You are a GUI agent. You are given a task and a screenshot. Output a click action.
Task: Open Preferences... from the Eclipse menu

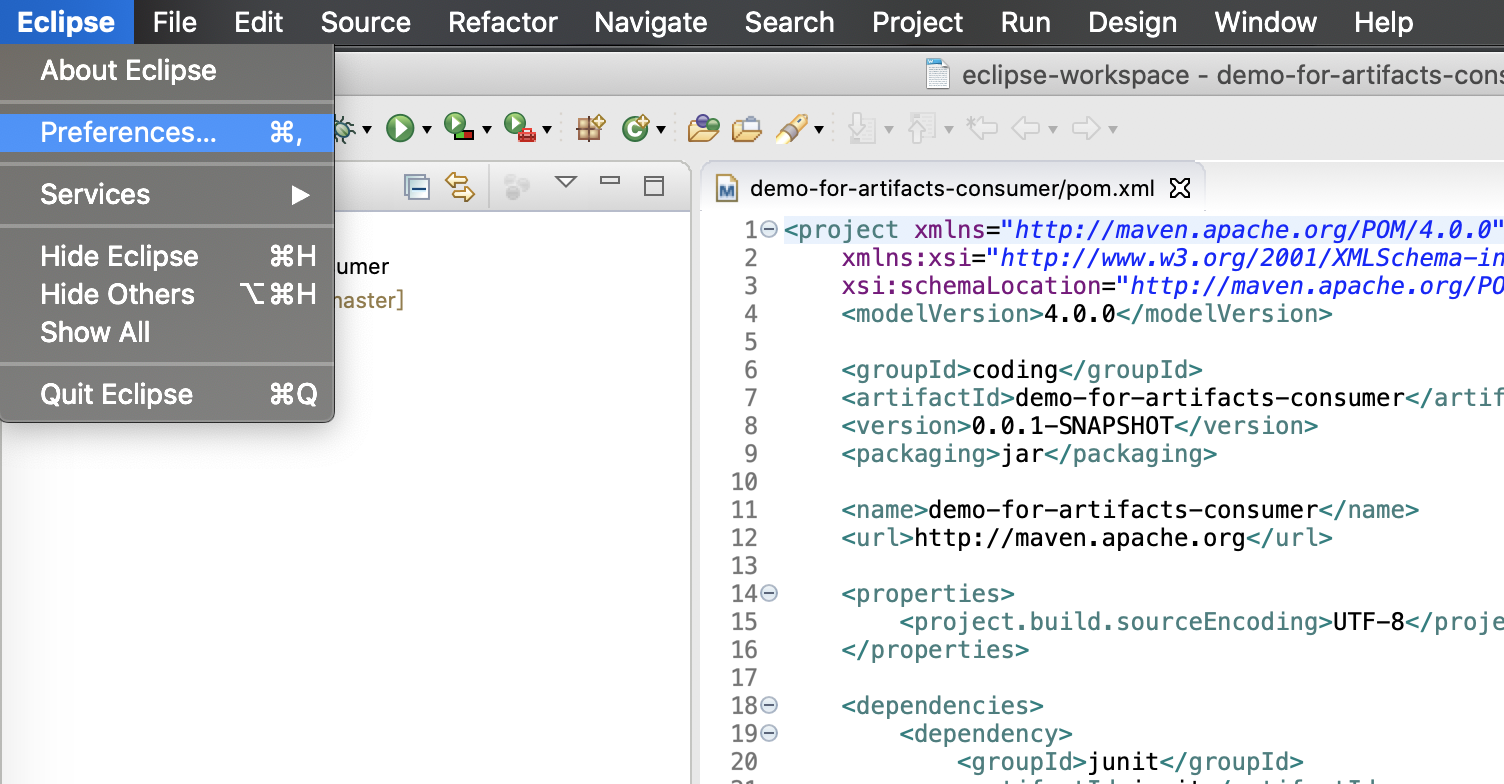[x=167, y=133]
